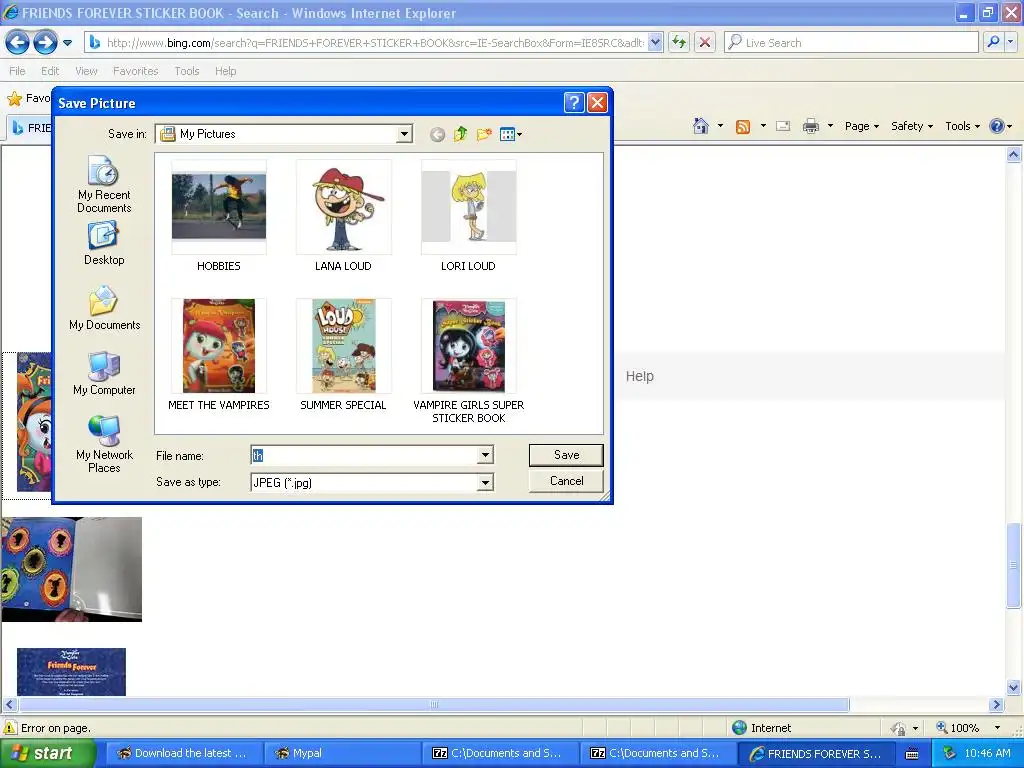This screenshot has height=768, width=1024.
Task: Click the Cancel button
Action: point(566,481)
